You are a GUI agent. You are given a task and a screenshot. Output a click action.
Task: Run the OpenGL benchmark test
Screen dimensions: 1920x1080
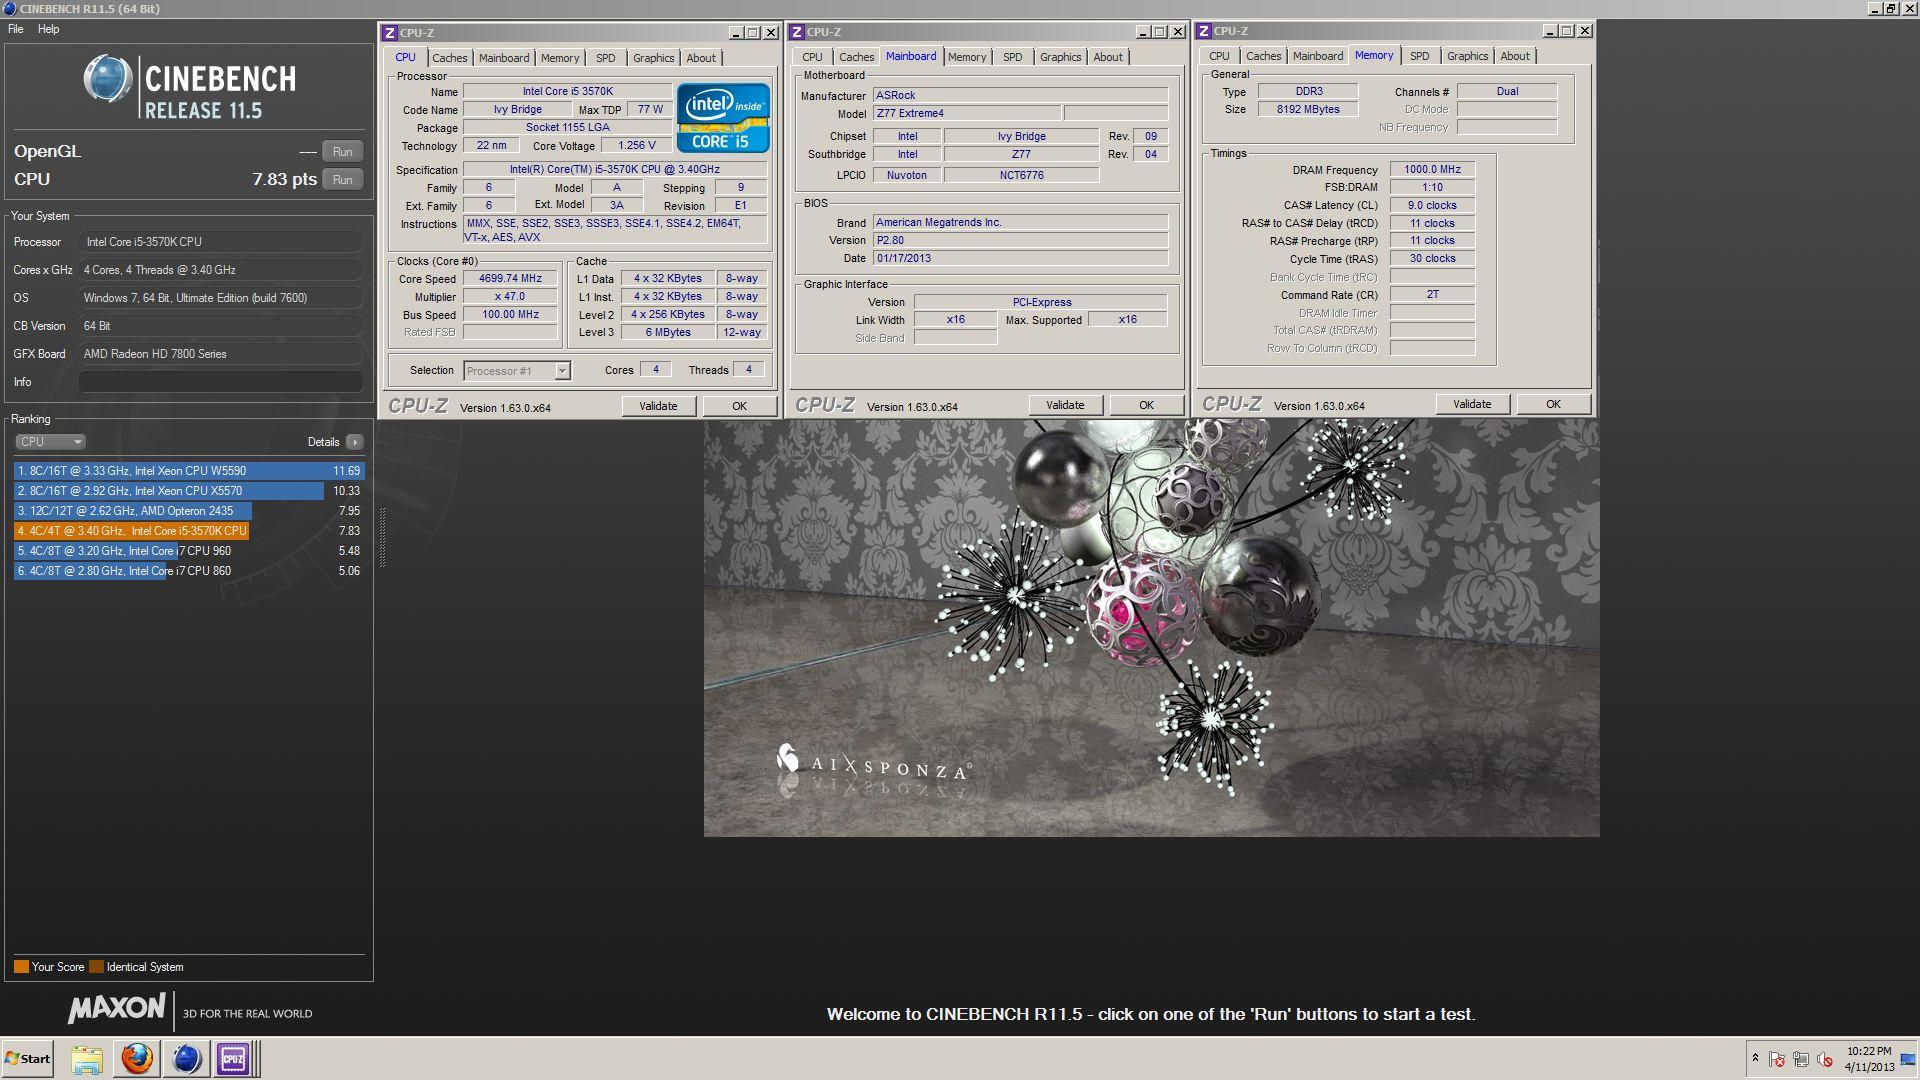pyautogui.click(x=343, y=152)
